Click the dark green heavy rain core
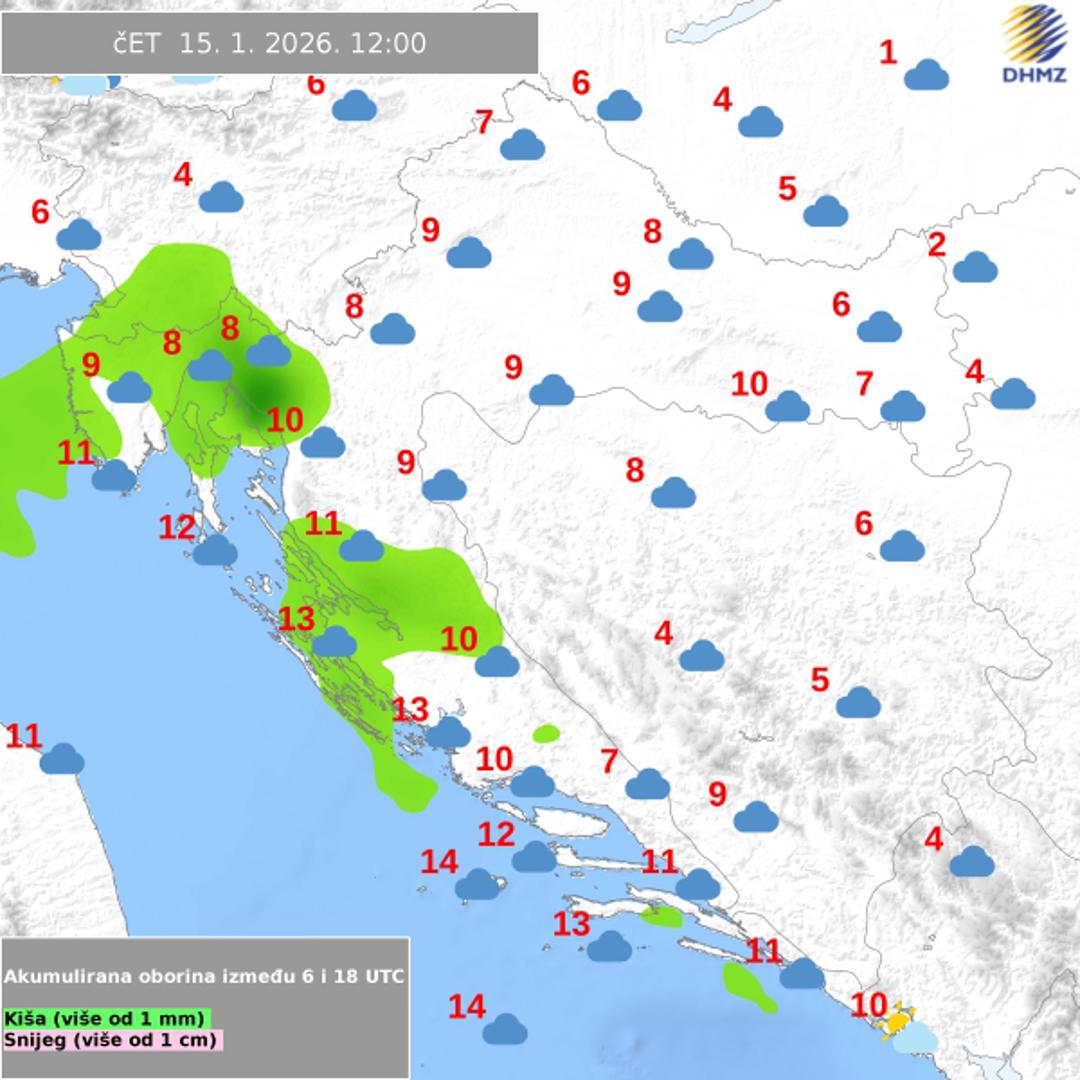This screenshot has height=1080, width=1080. 264,391
